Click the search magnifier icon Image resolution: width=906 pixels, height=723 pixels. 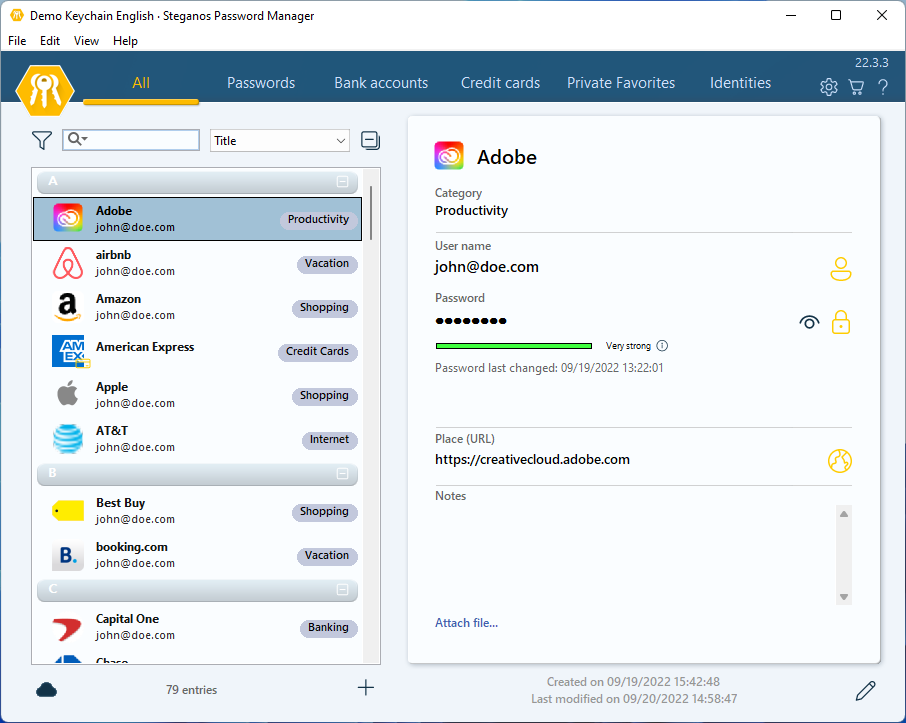tap(75, 139)
